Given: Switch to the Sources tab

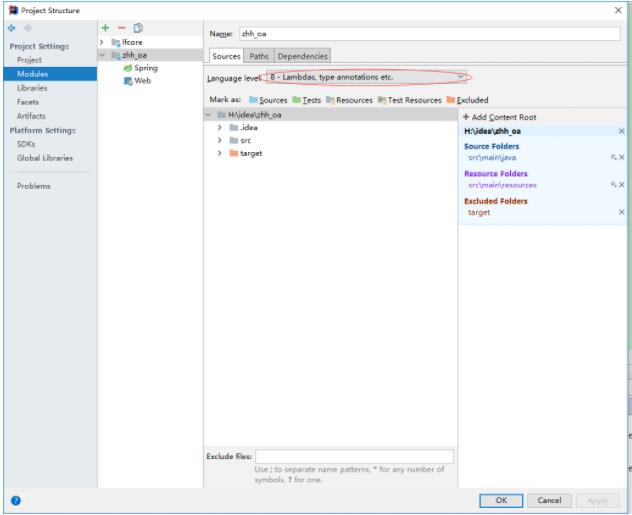Looking at the screenshot, I should [x=226, y=56].
